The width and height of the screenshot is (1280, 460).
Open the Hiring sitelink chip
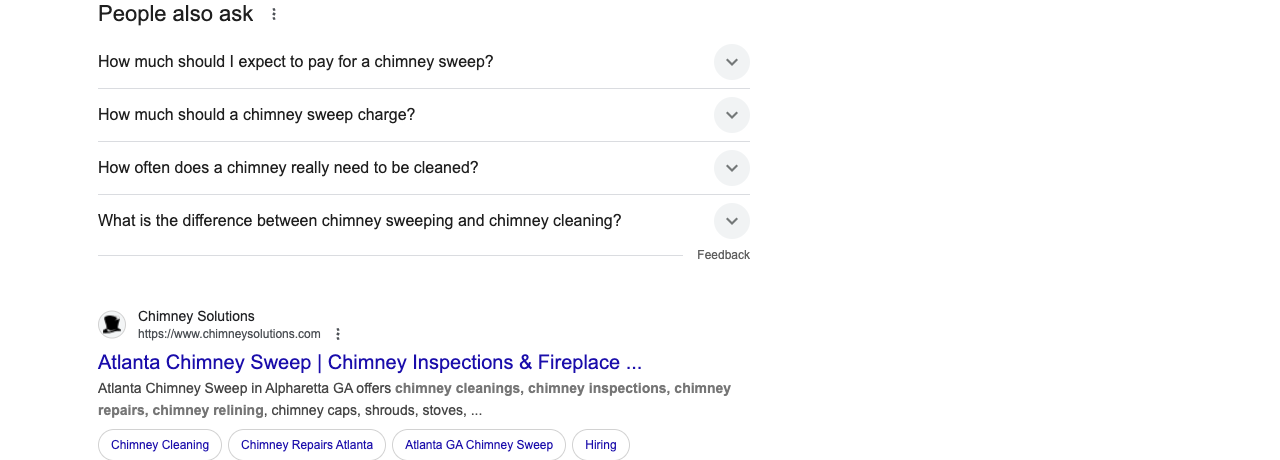click(x=601, y=445)
